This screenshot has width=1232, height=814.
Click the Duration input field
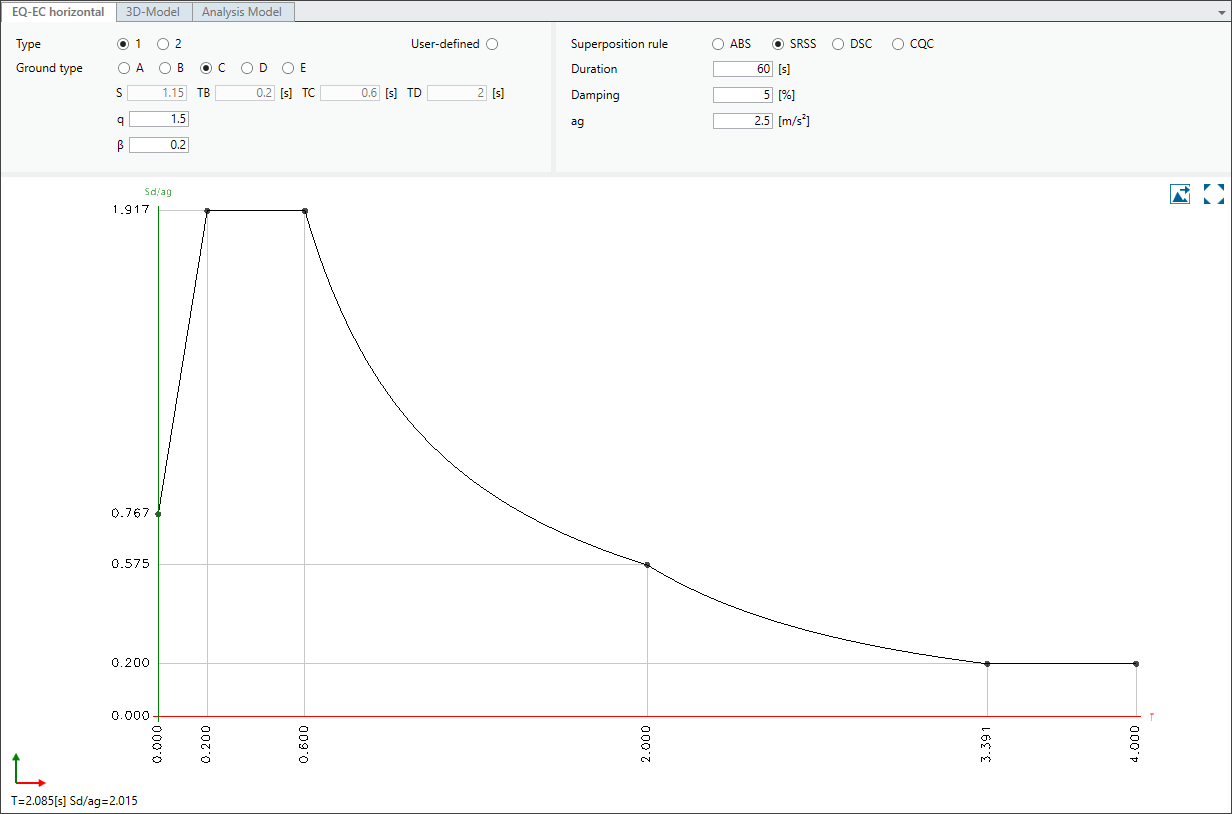[743, 69]
